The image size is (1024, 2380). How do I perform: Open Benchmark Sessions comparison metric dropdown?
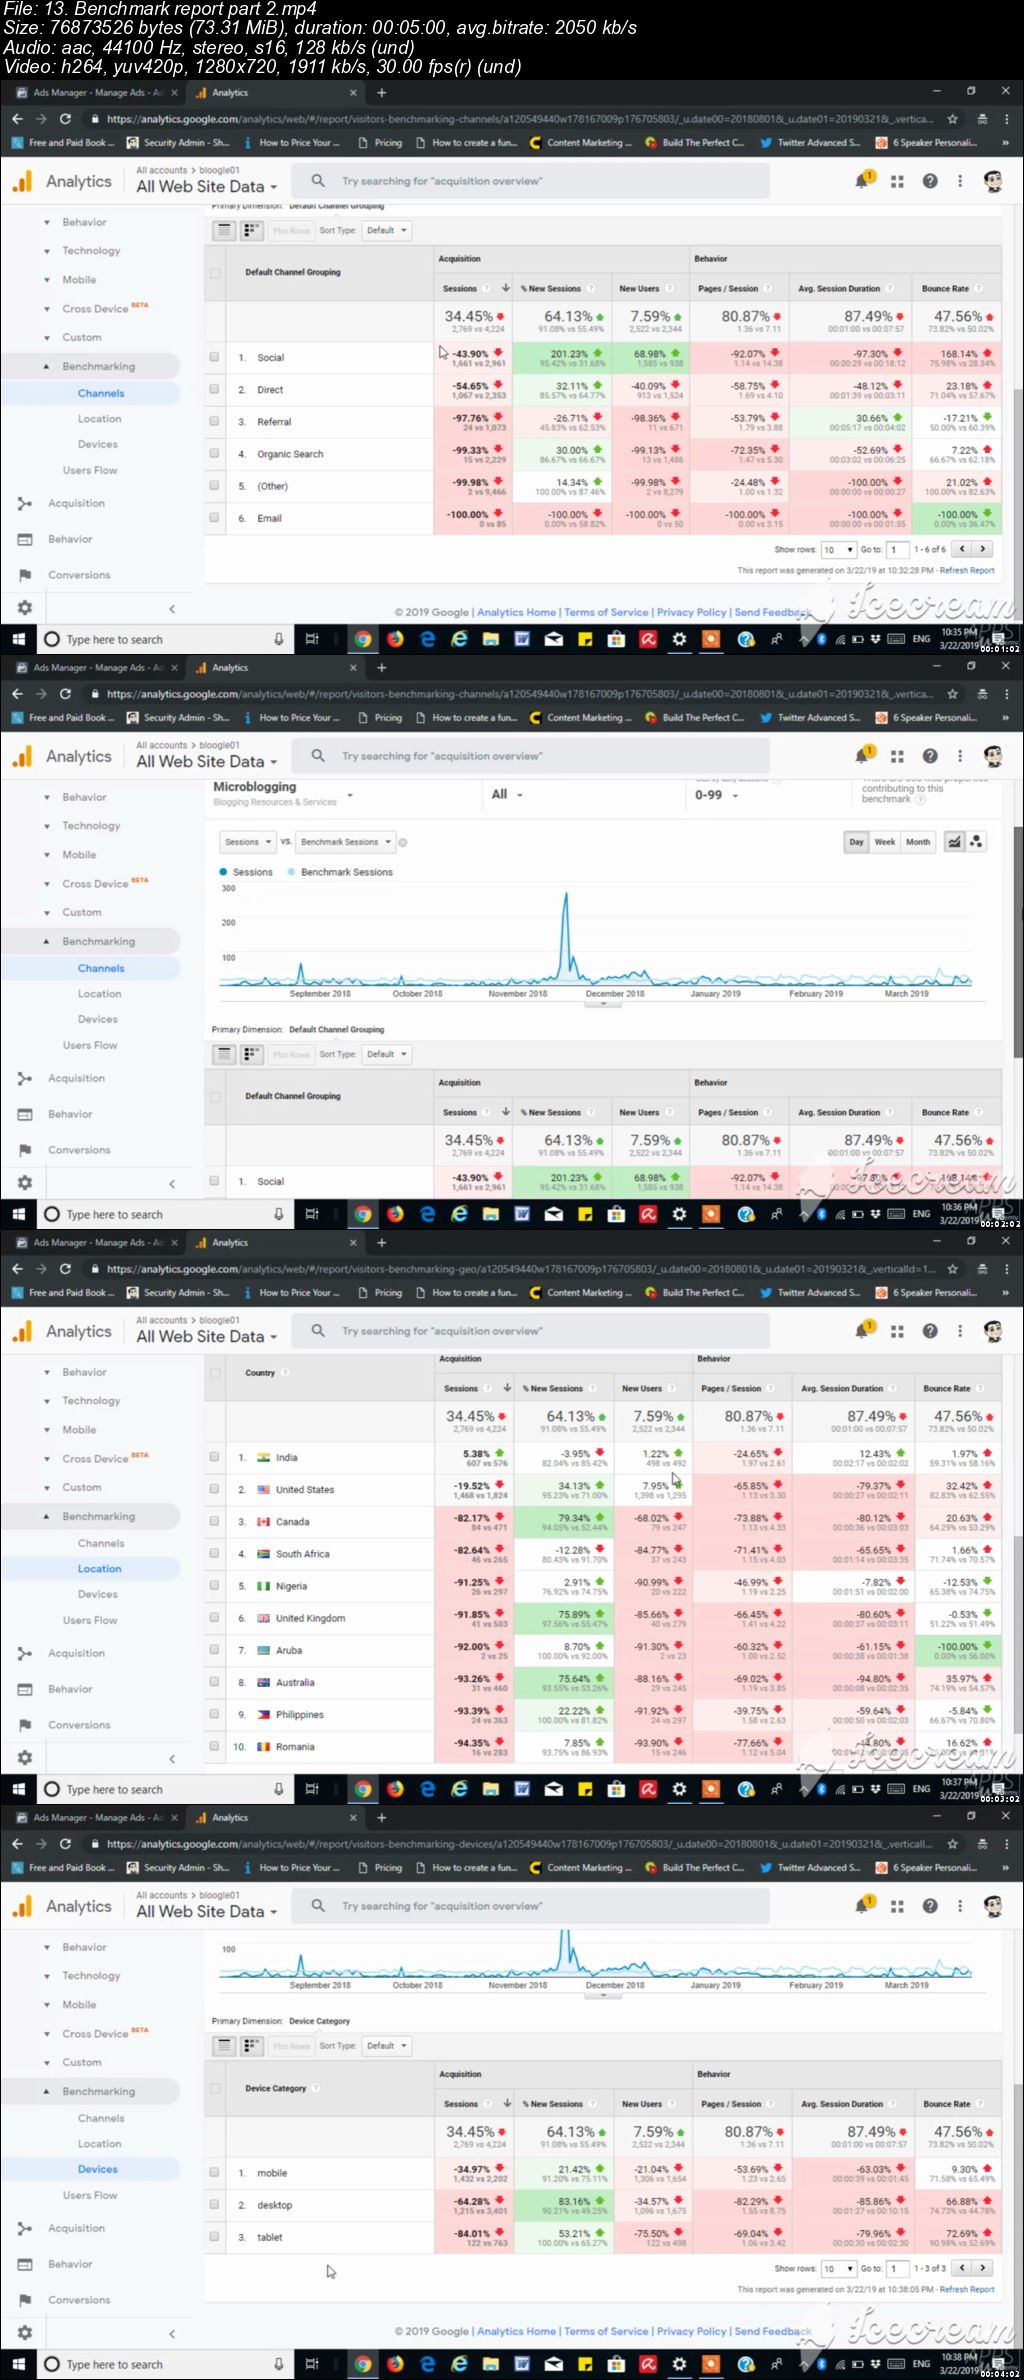(x=346, y=842)
